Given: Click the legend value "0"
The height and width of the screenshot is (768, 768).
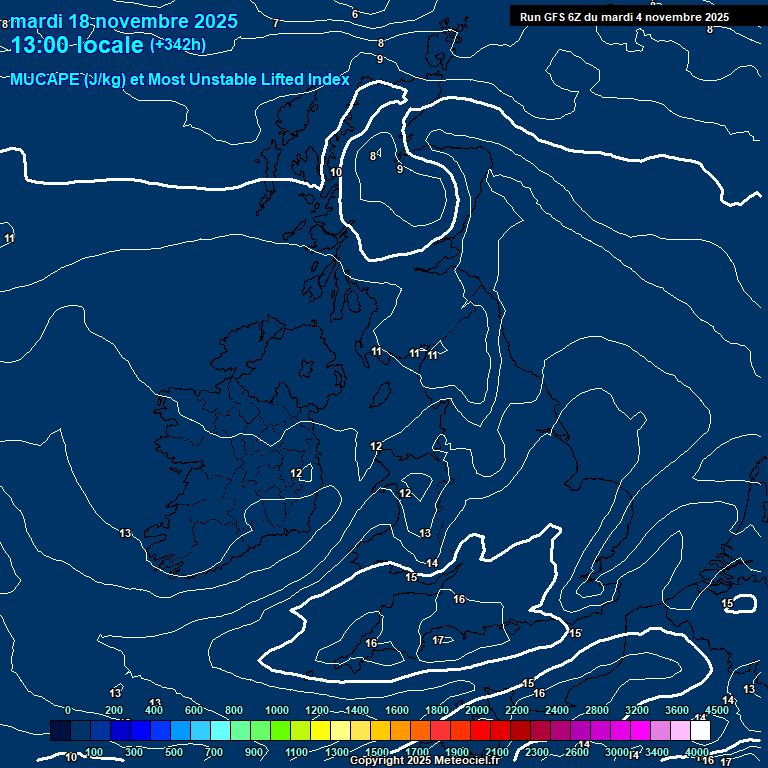Looking at the screenshot, I should (x=68, y=710).
